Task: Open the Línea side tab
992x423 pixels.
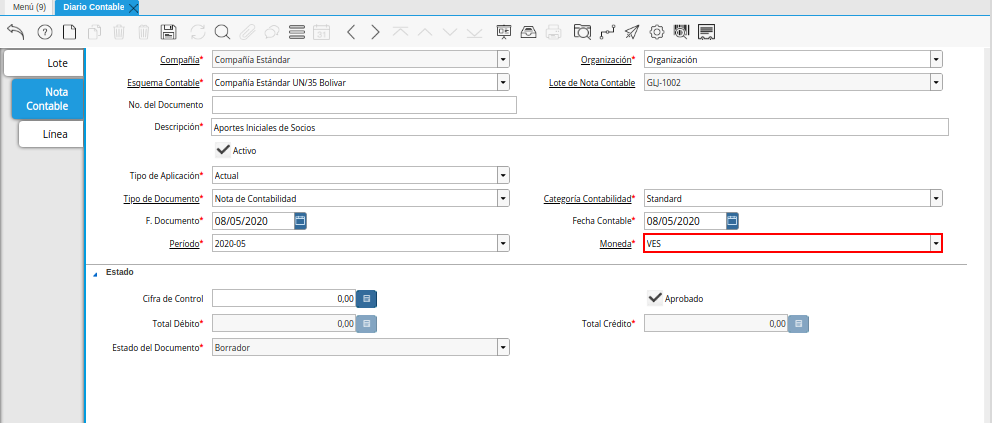Action: [51, 134]
